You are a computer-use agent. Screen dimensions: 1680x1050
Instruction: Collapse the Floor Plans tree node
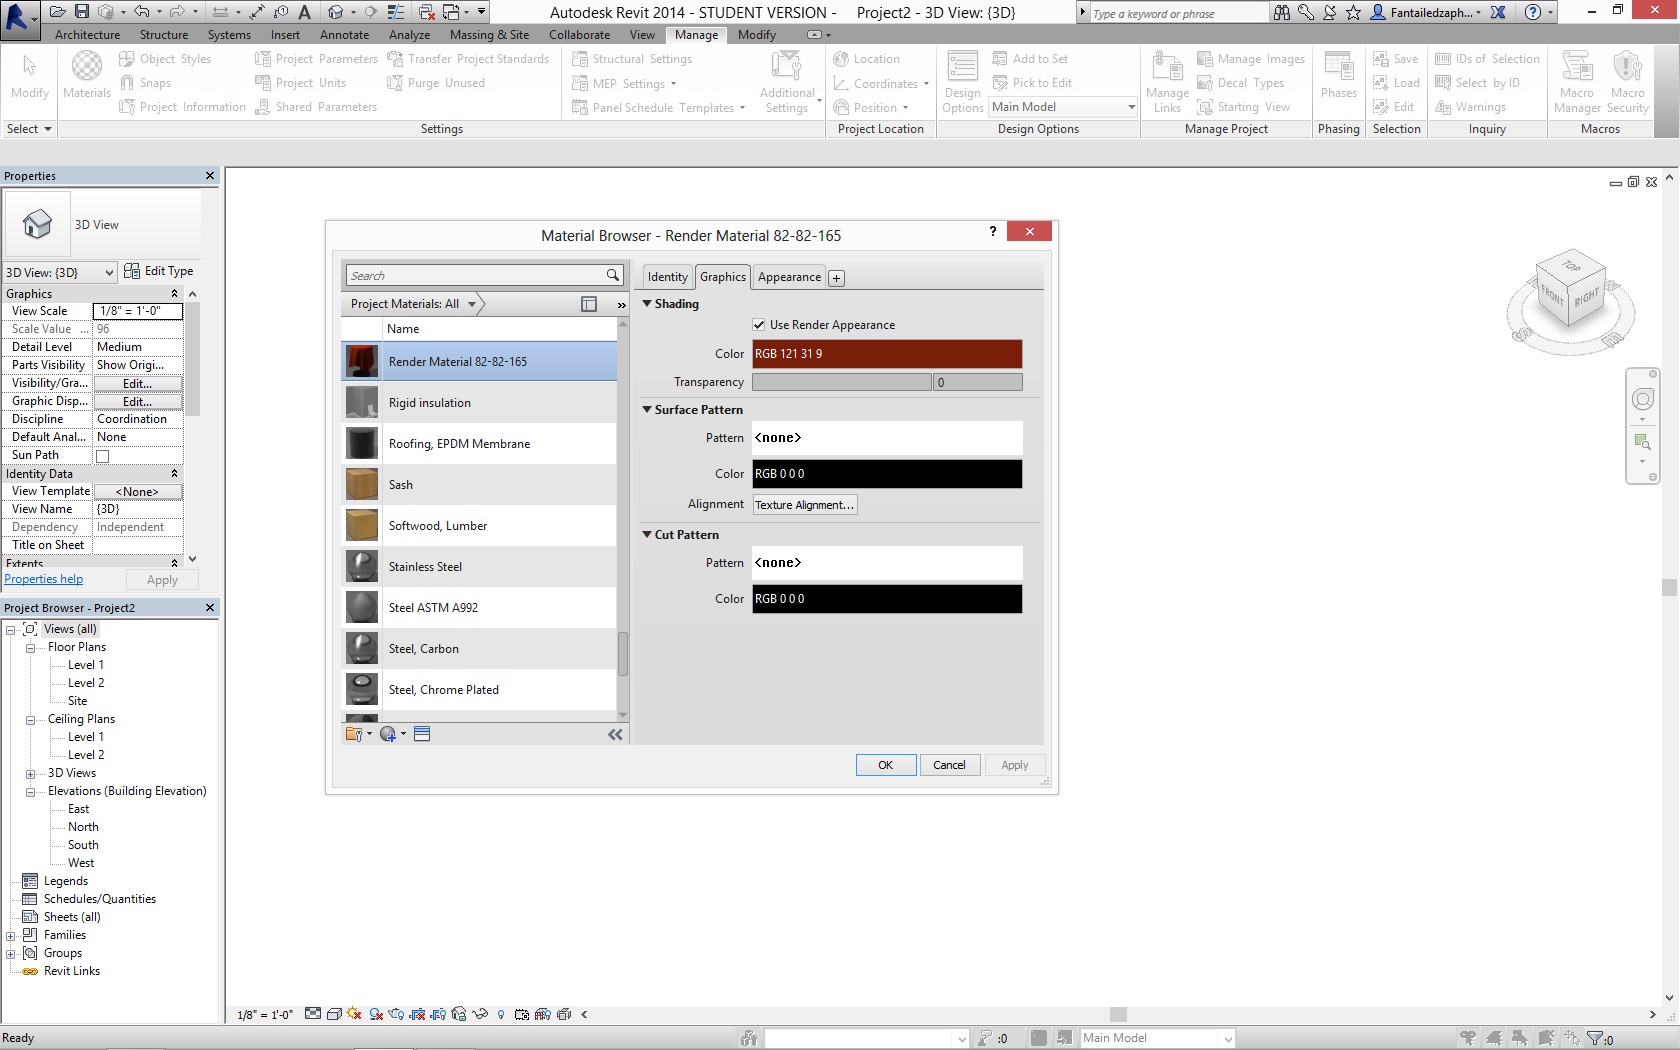30,648
